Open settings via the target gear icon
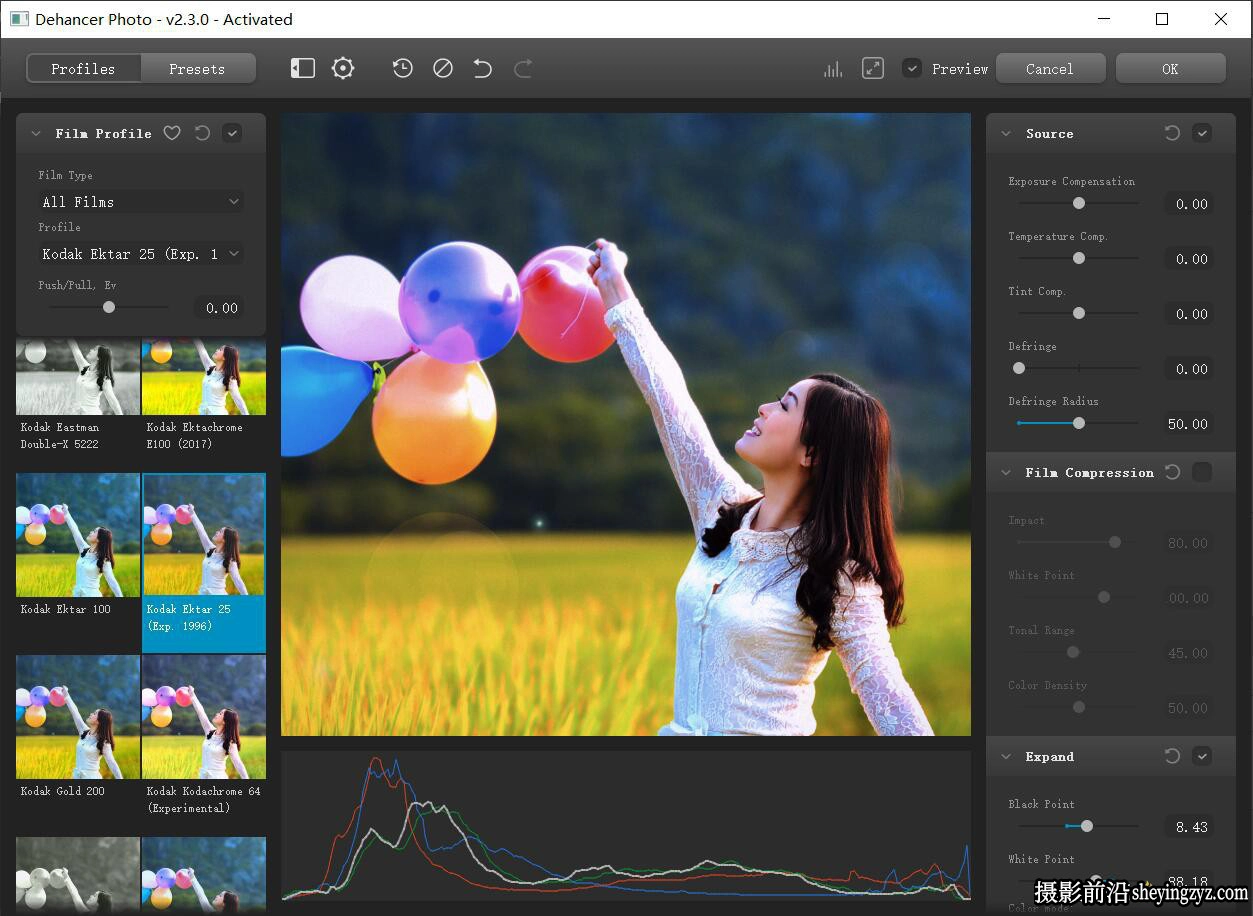Screen dimensions: 1253x916 [343, 68]
